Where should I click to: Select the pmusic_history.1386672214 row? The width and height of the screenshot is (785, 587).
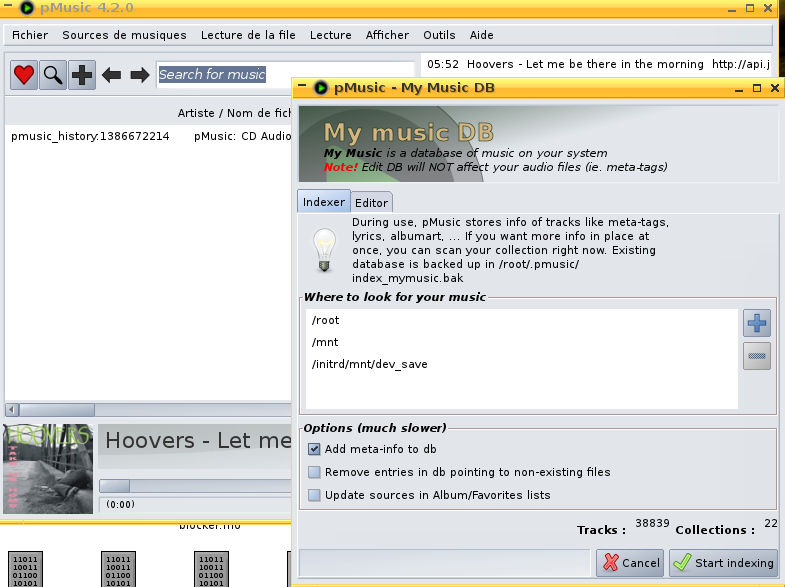point(149,136)
